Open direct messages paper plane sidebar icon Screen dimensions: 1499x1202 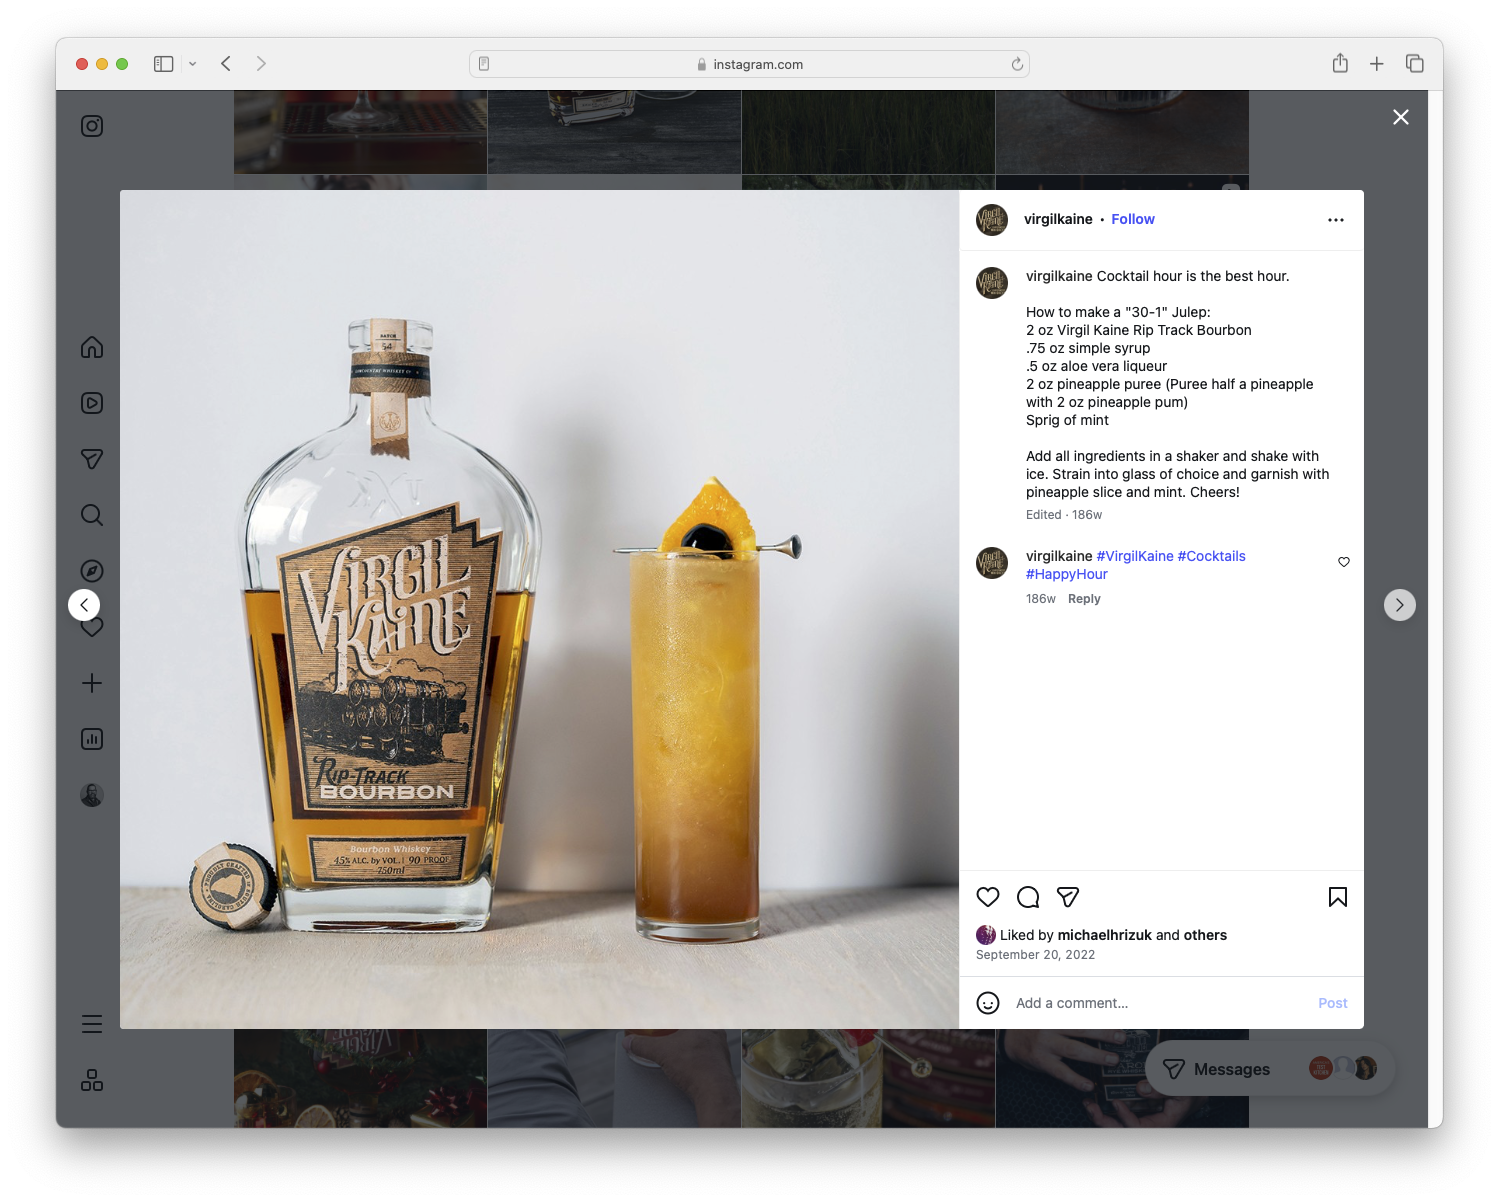tap(92, 459)
